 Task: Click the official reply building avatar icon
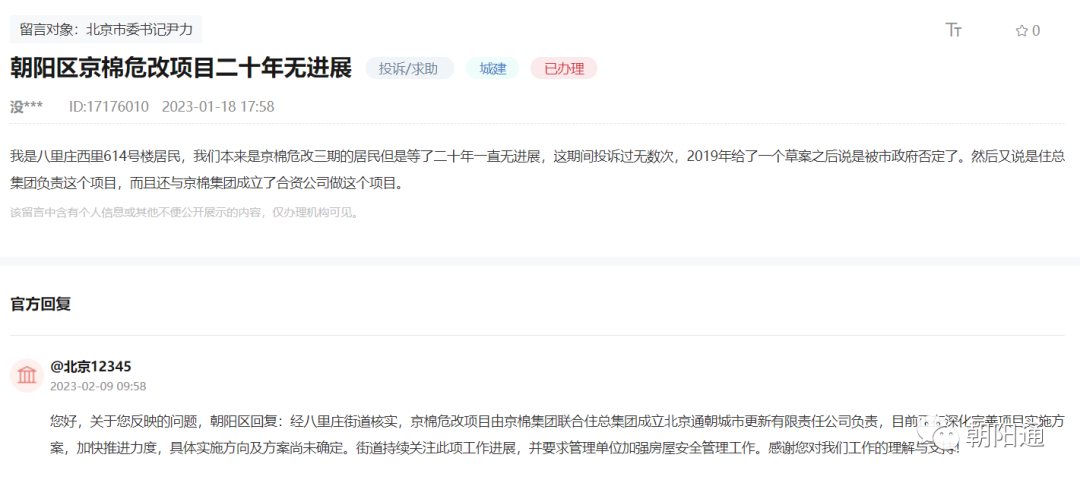[27, 375]
